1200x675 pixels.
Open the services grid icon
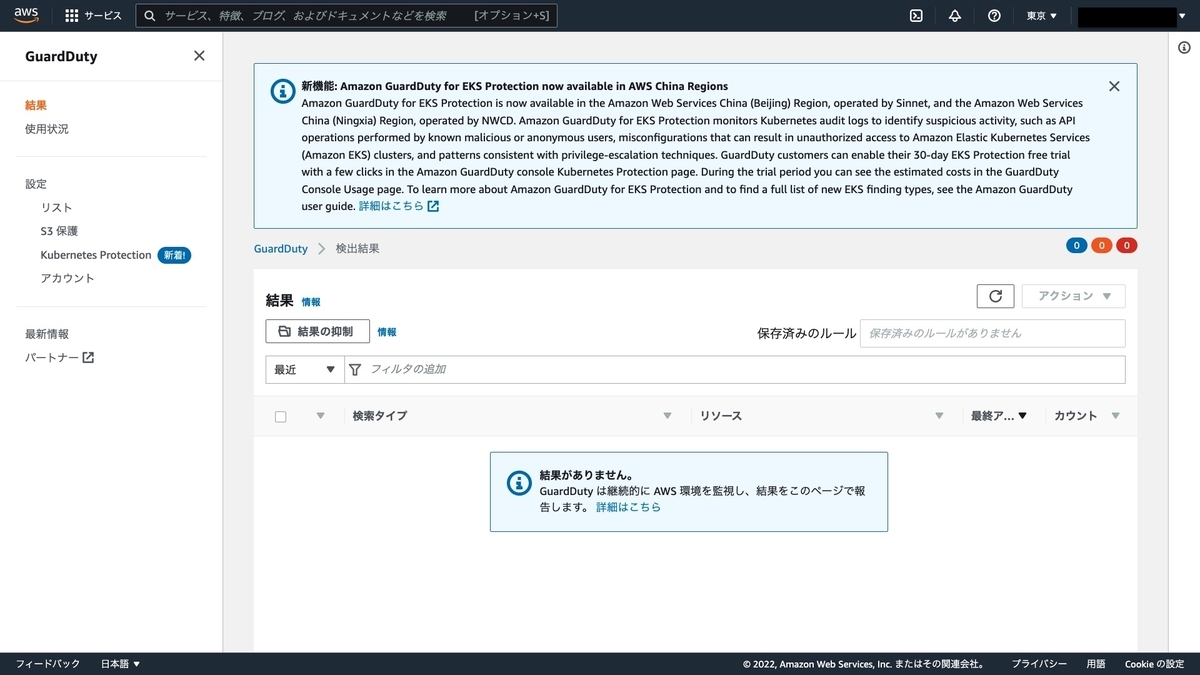71,15
